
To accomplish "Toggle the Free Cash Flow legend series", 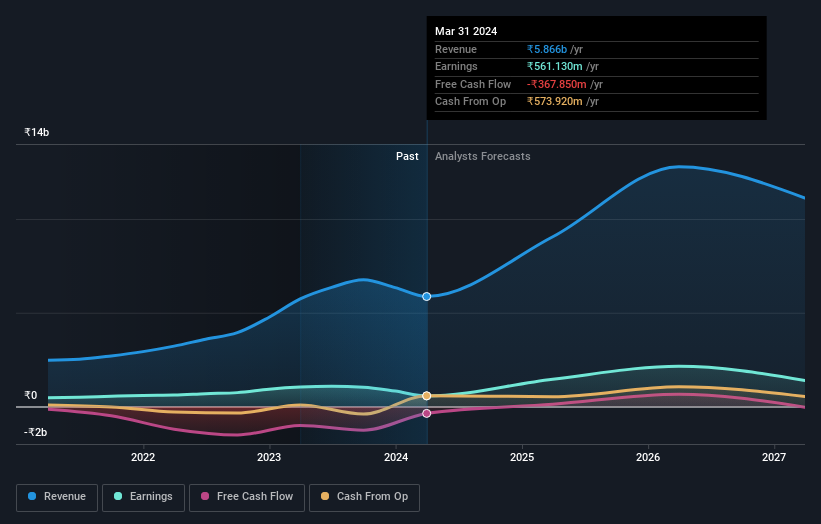I will (247, 497).
